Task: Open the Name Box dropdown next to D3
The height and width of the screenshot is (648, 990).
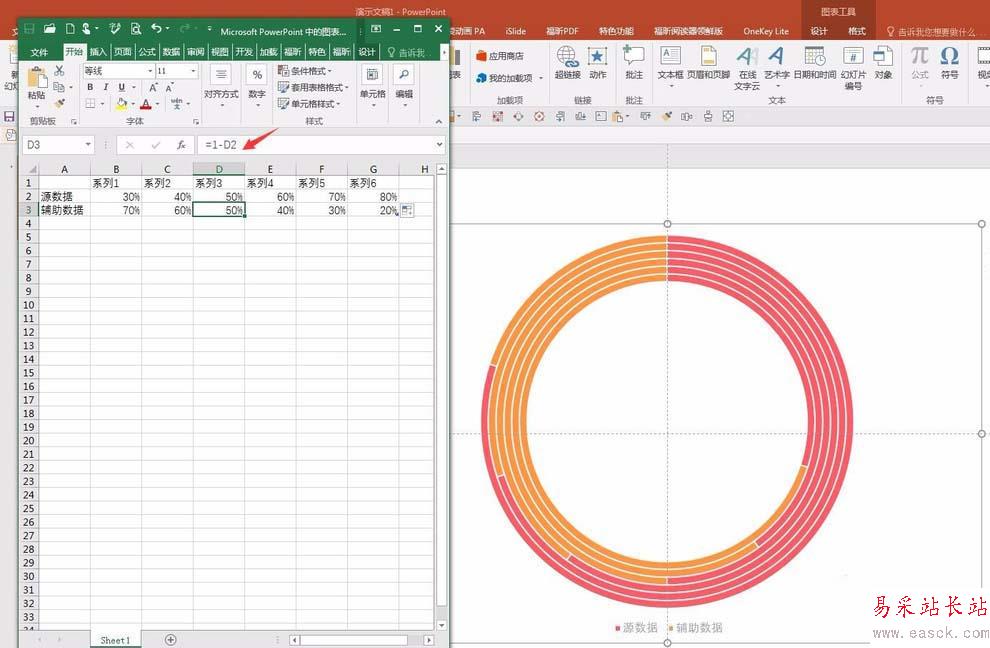Action: (88, 145)
